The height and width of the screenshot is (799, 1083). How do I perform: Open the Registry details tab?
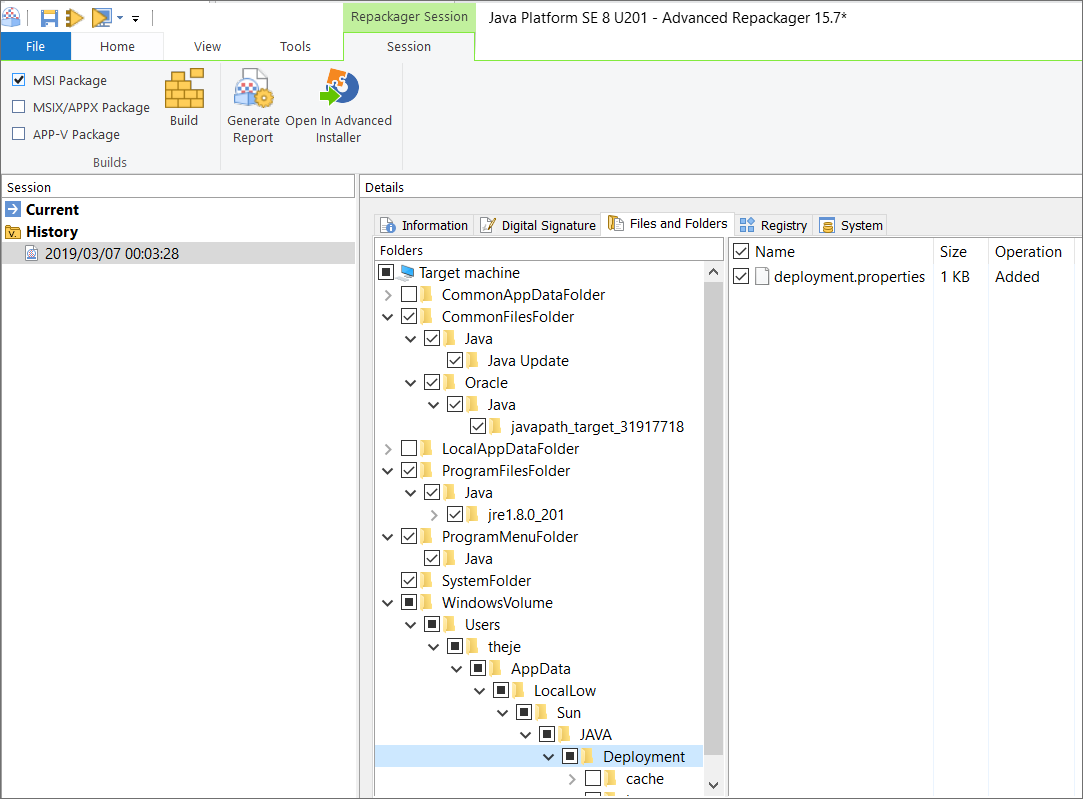tap(774, 225)
